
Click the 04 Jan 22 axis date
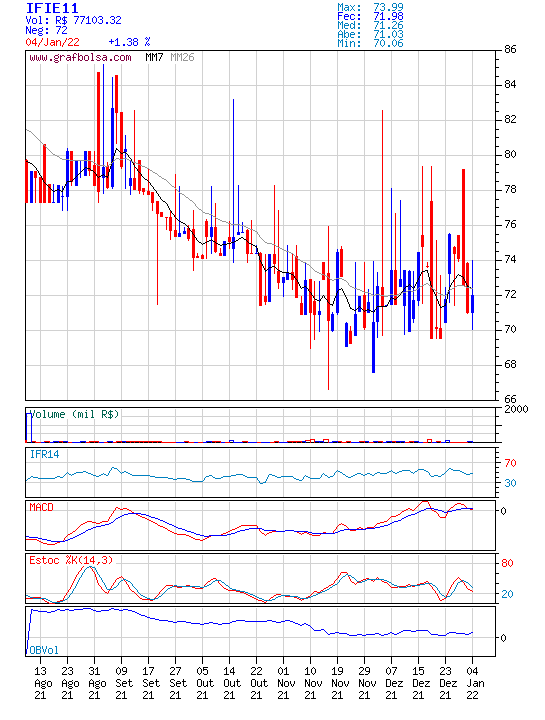point(475,683)
